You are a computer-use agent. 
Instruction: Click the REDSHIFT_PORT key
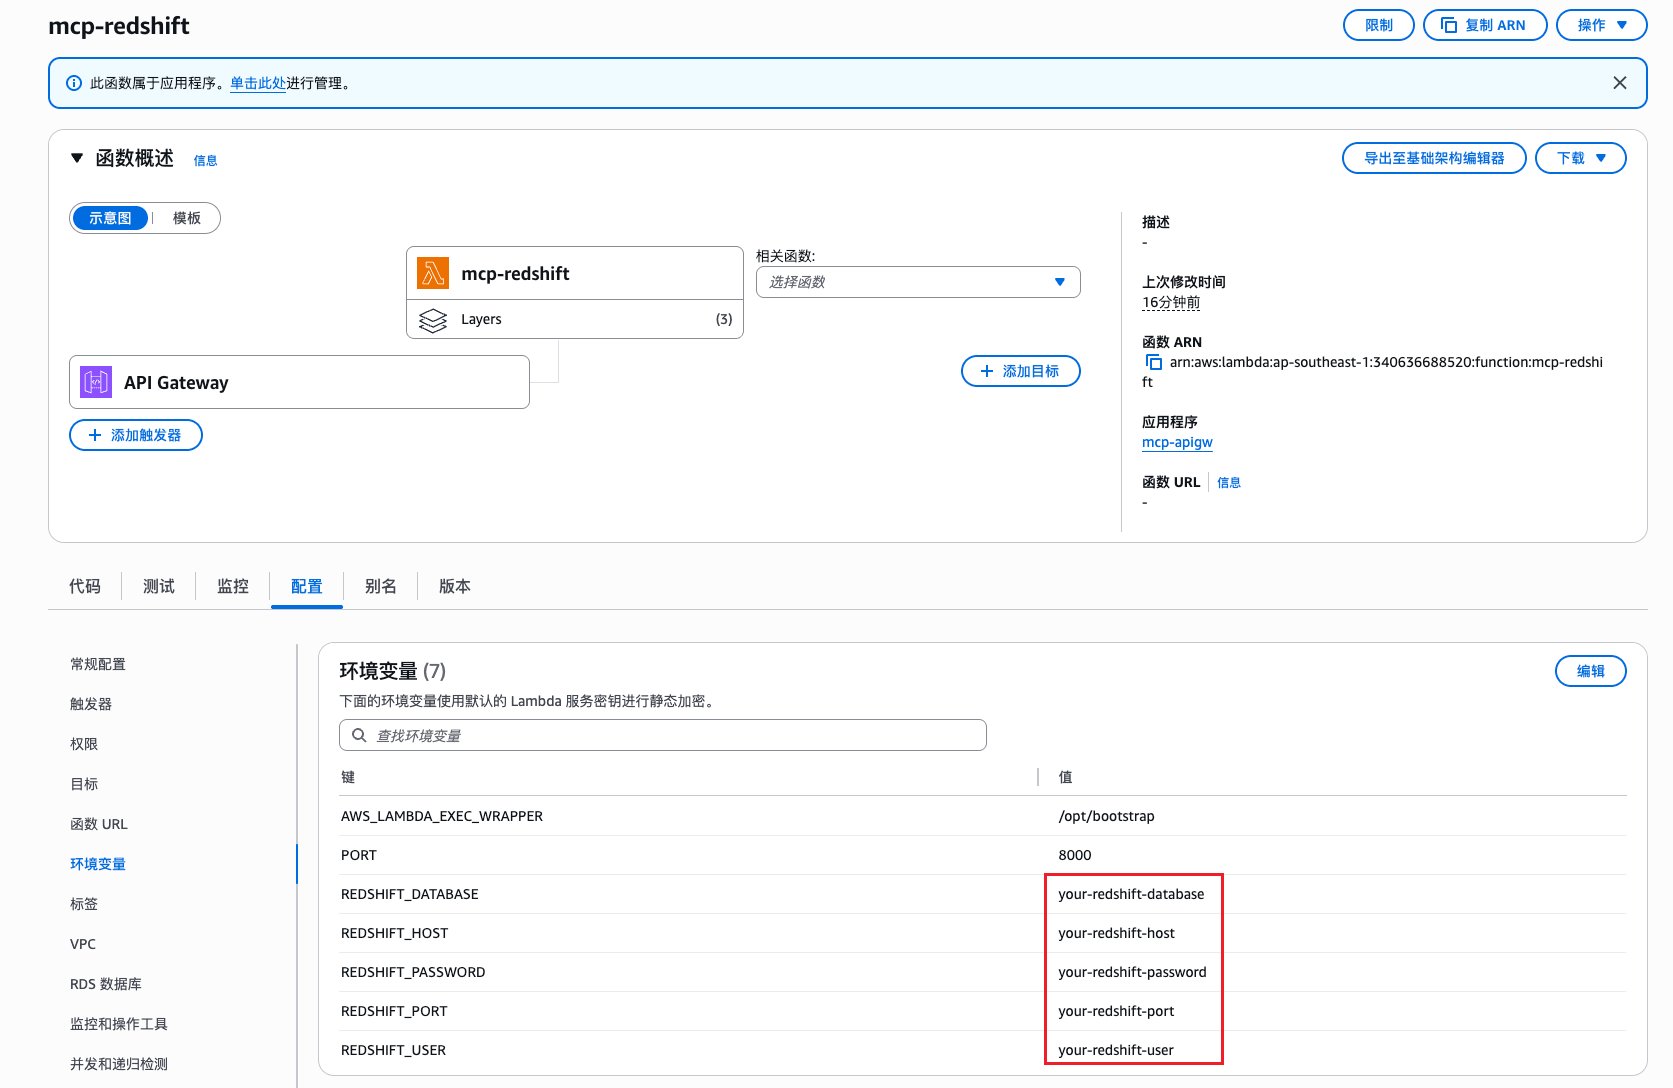click(x=394, y=1011)
